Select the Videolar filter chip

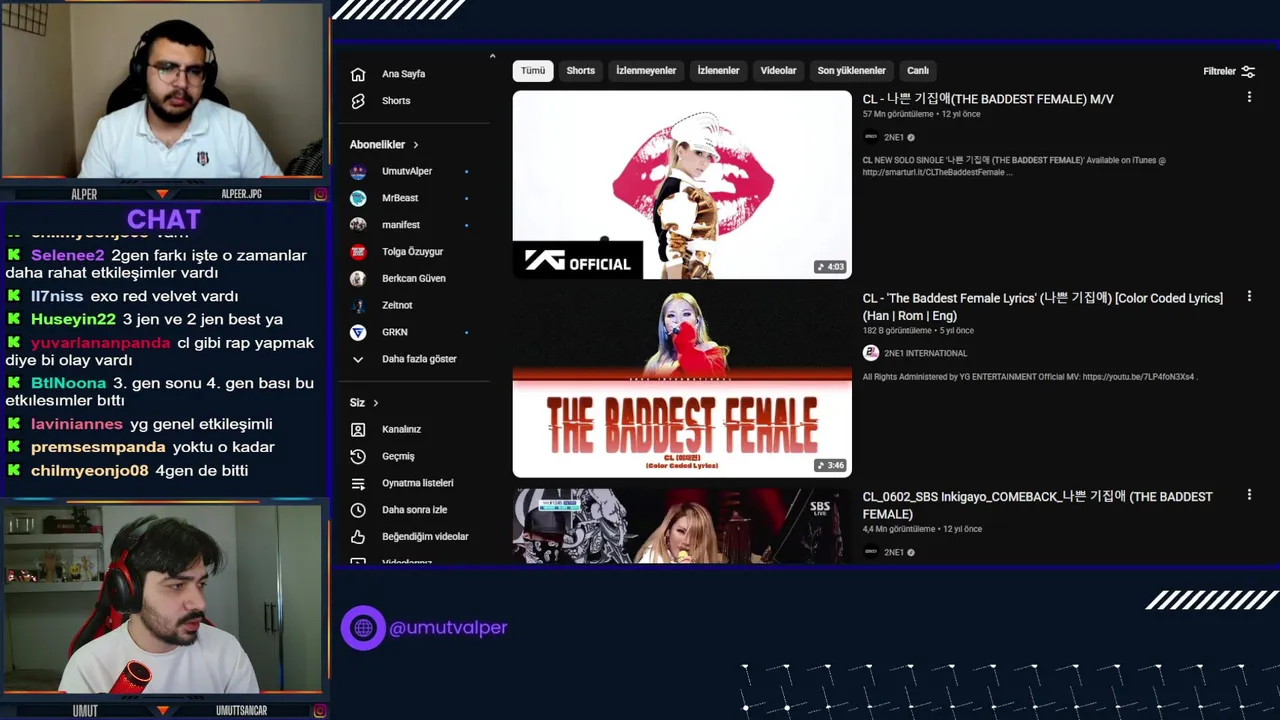(x=778, y=71)
